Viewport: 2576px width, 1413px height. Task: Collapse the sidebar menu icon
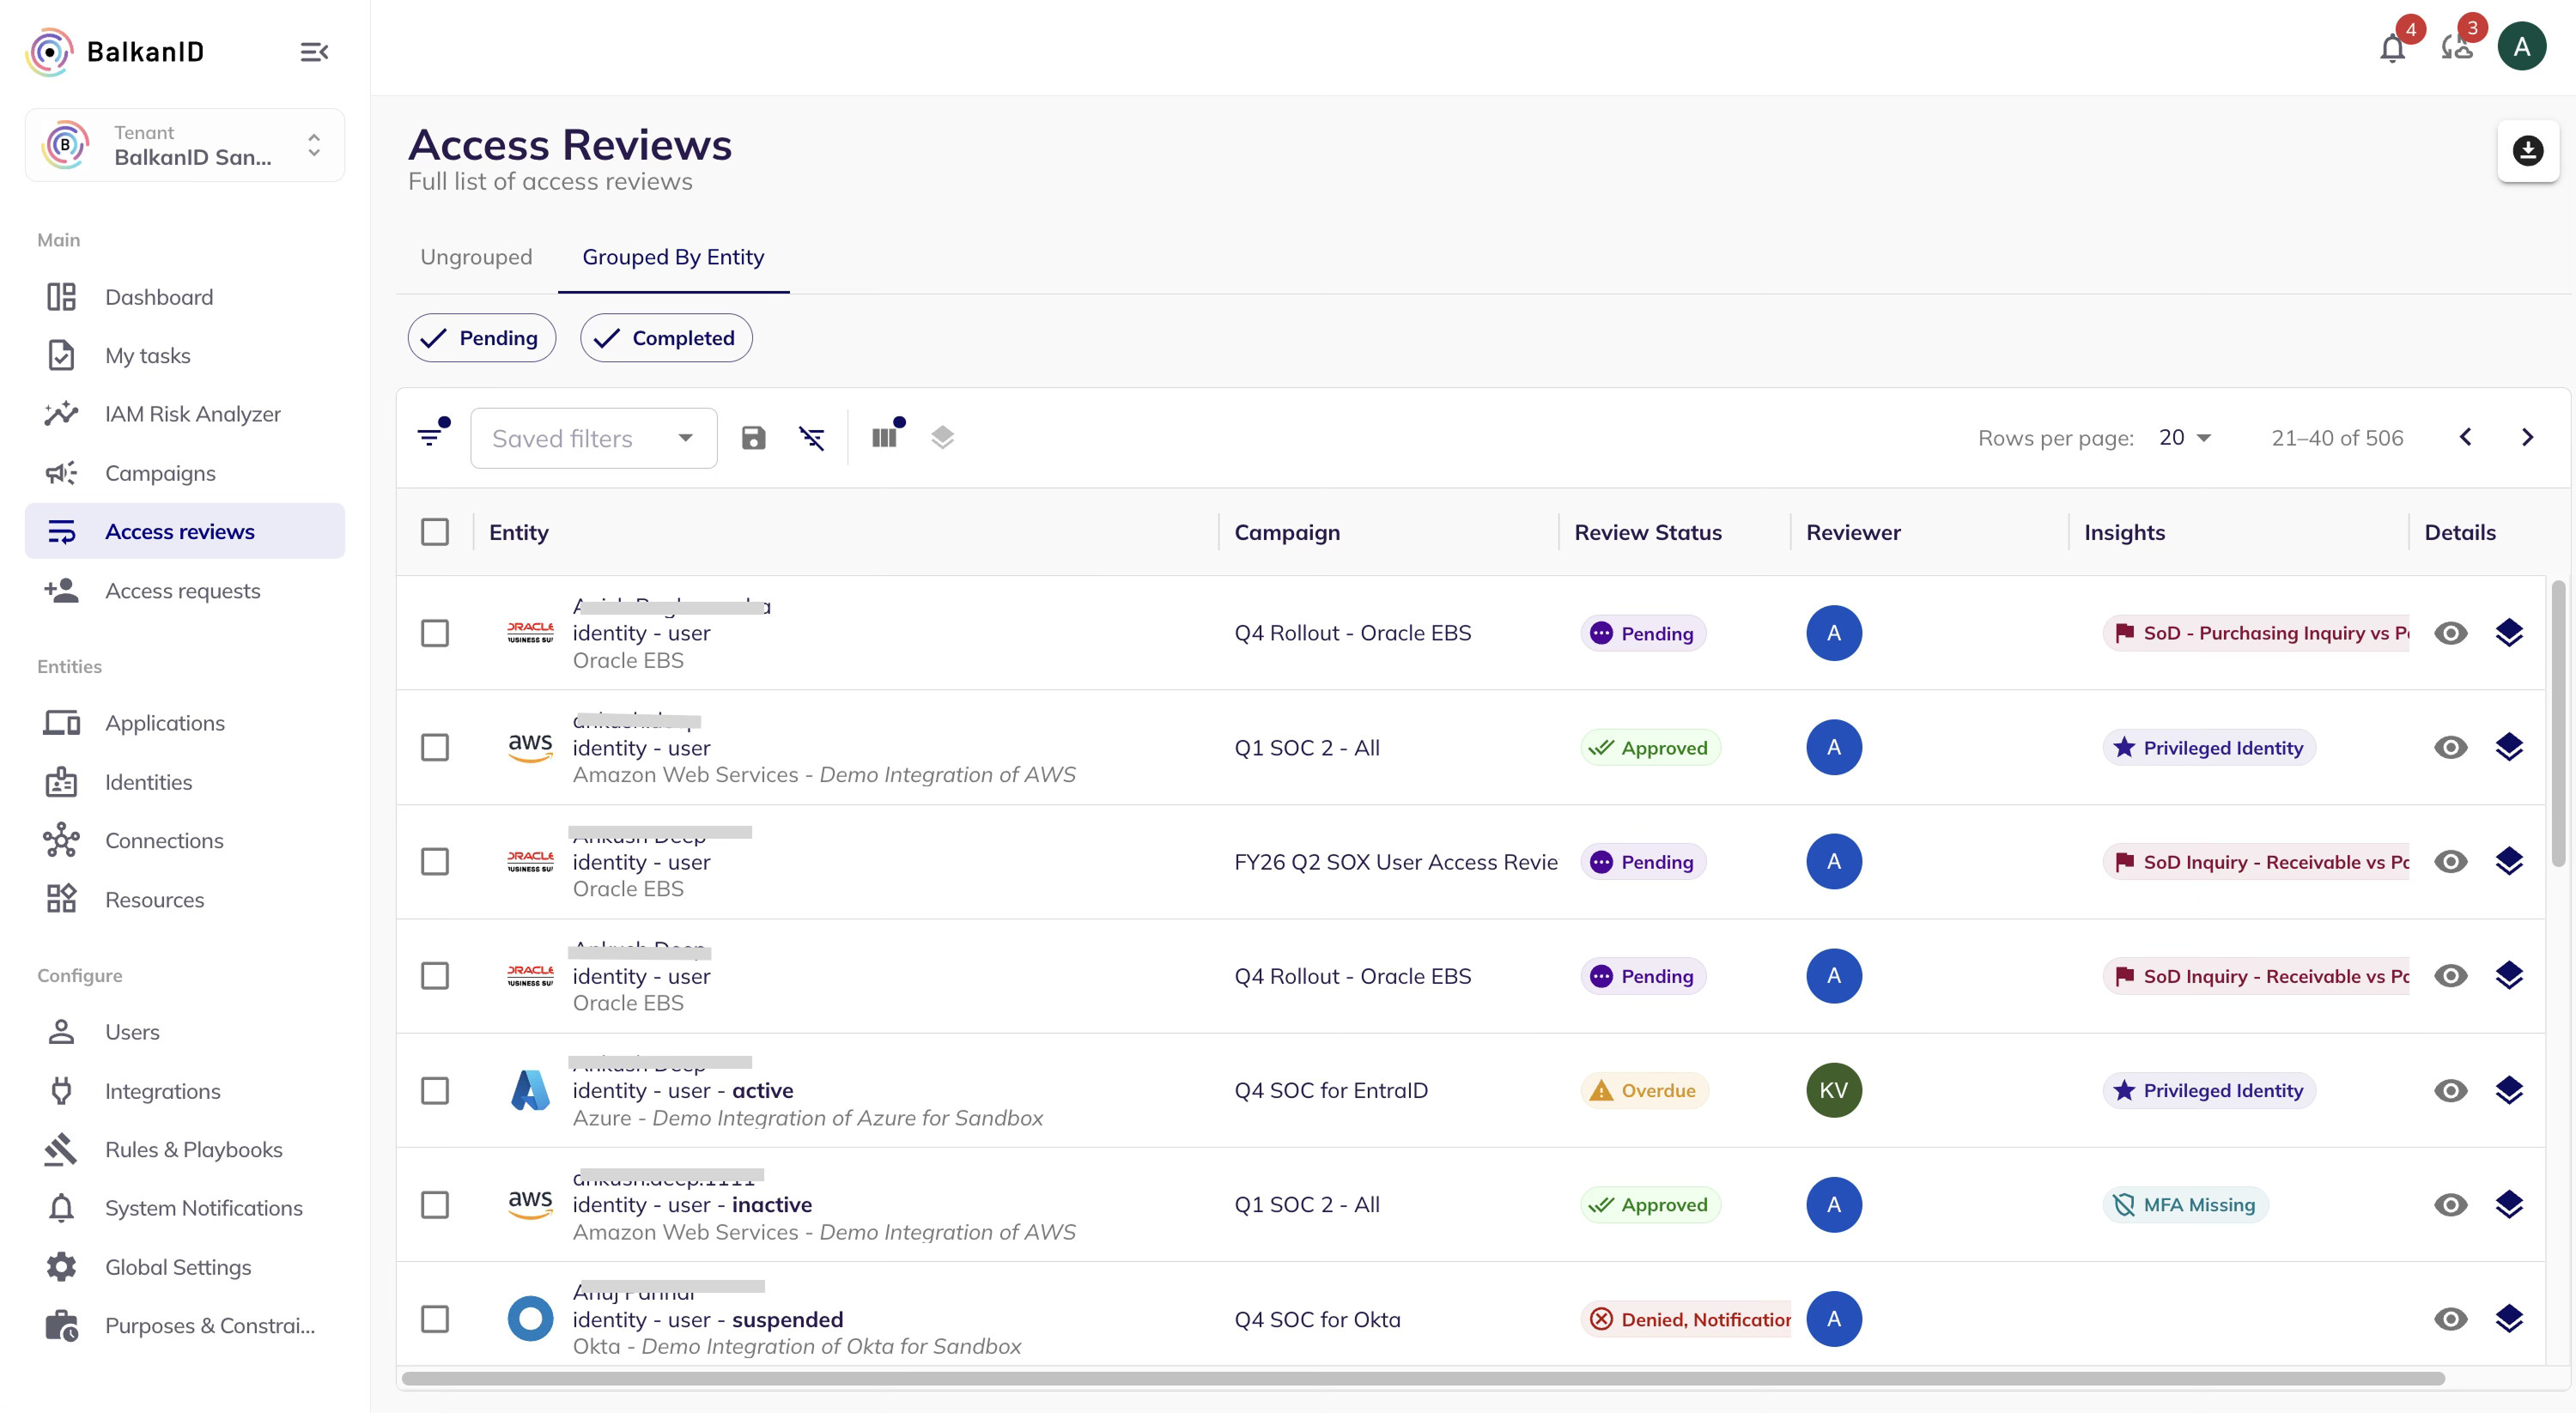tap(314, 52)
